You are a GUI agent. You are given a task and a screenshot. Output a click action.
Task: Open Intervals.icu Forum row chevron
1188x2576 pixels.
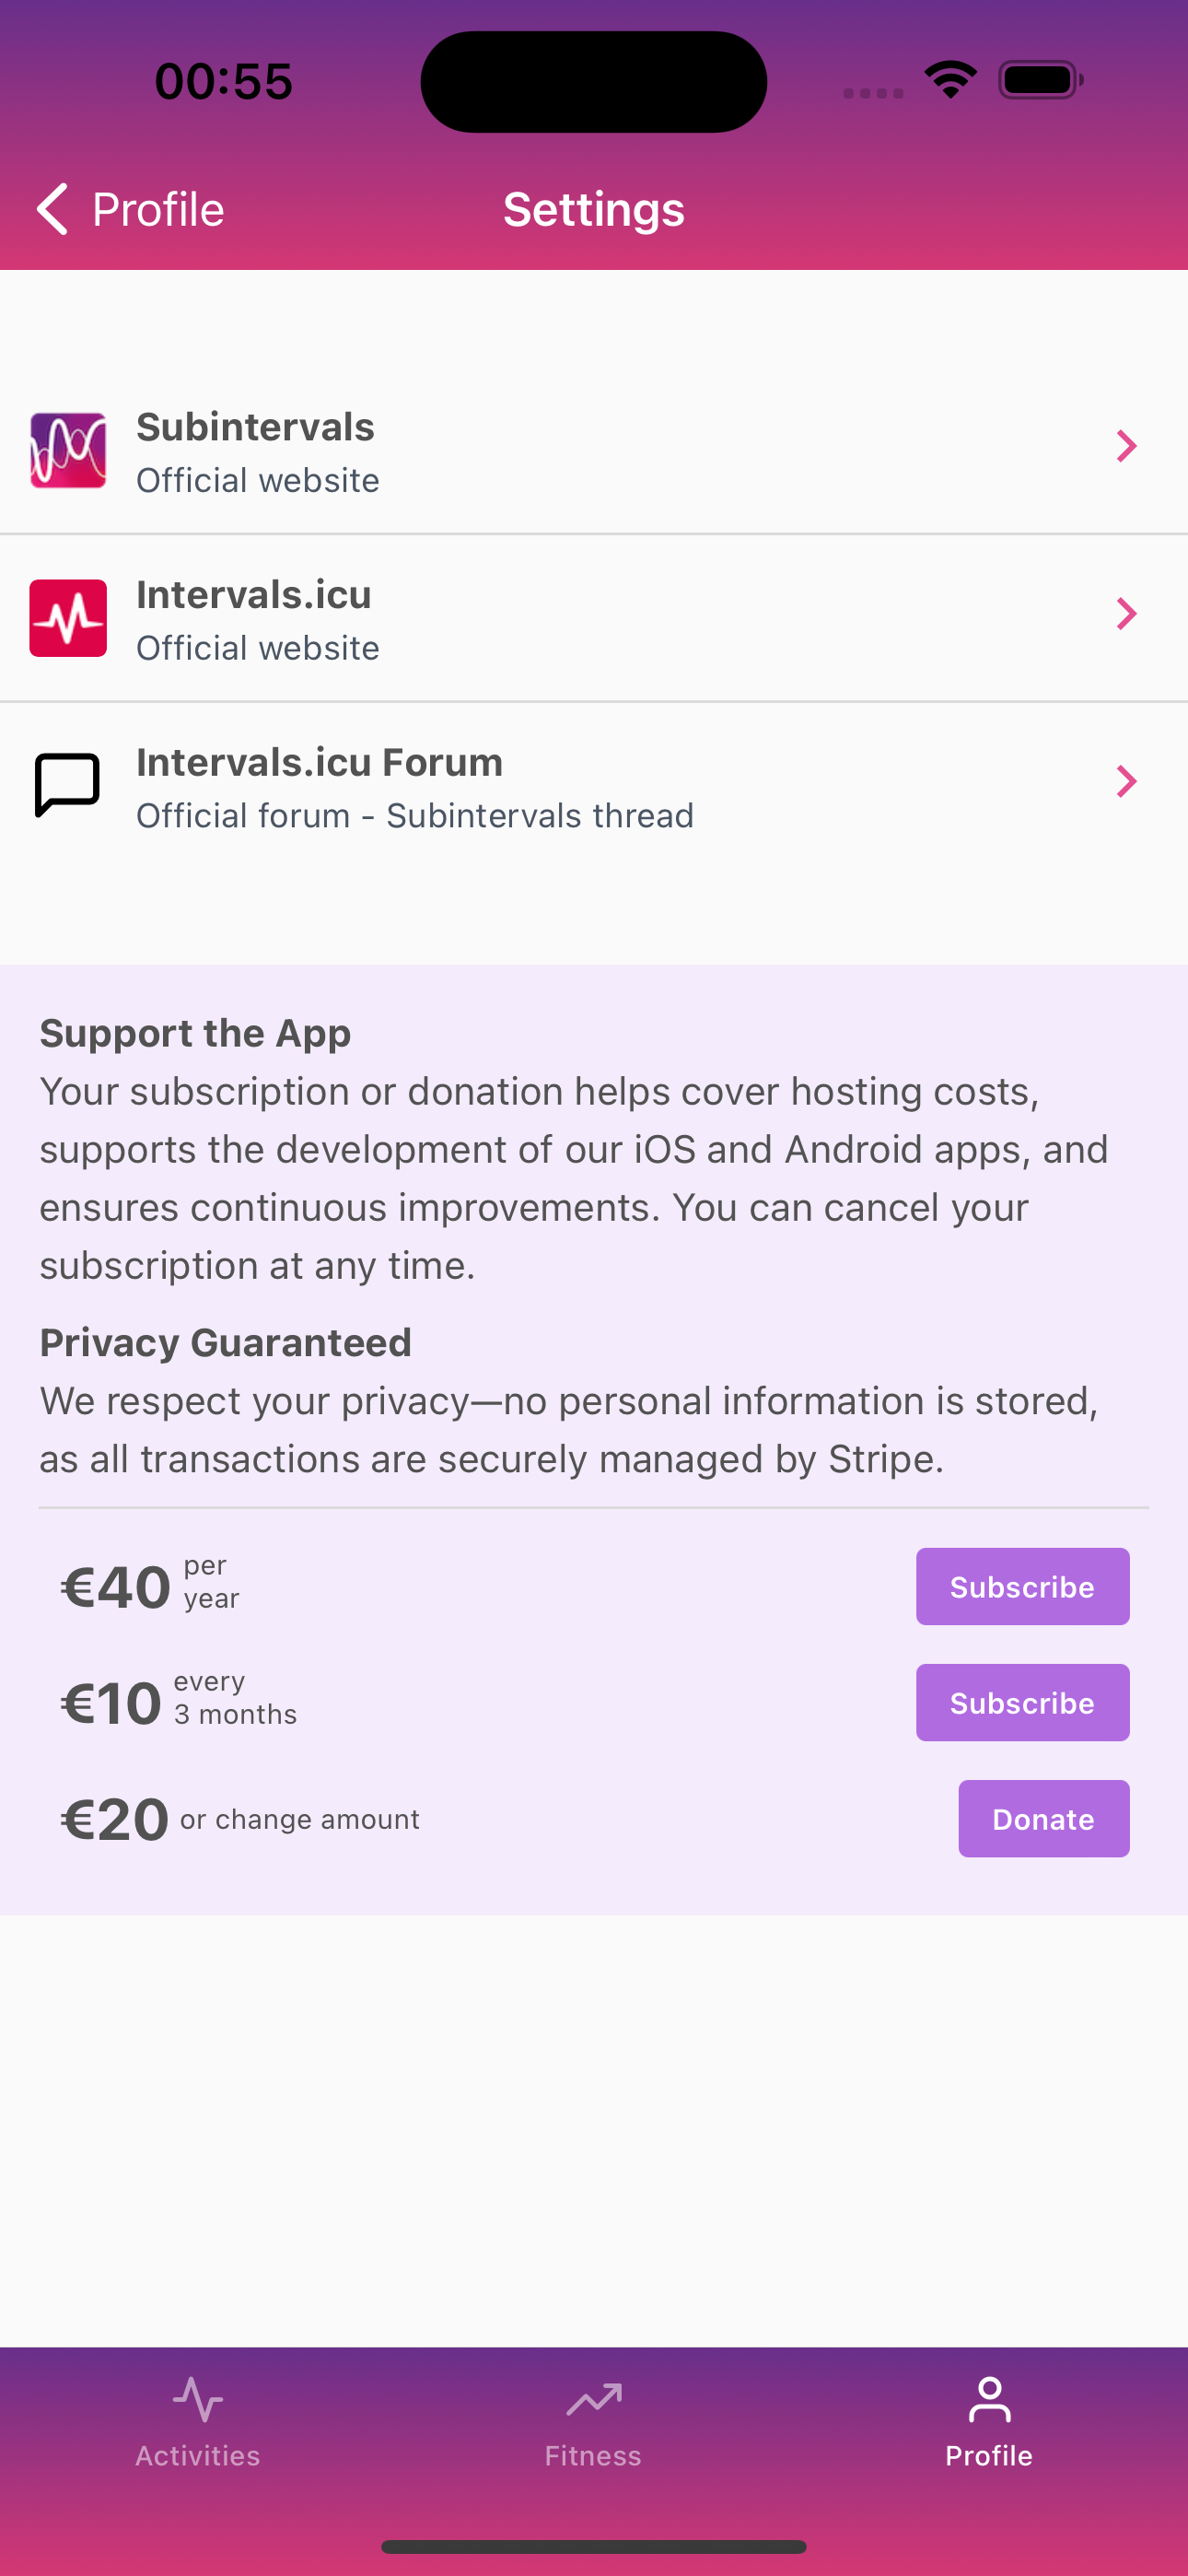1126,781
